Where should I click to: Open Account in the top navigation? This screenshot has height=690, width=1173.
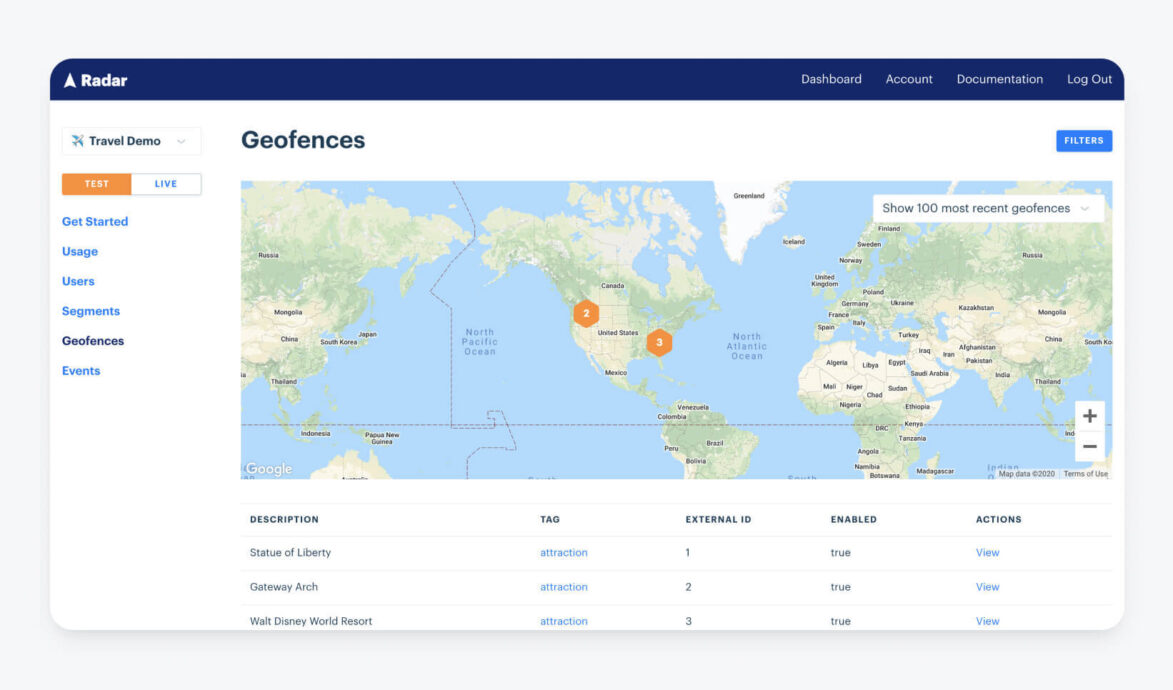(x=909, y=79)
